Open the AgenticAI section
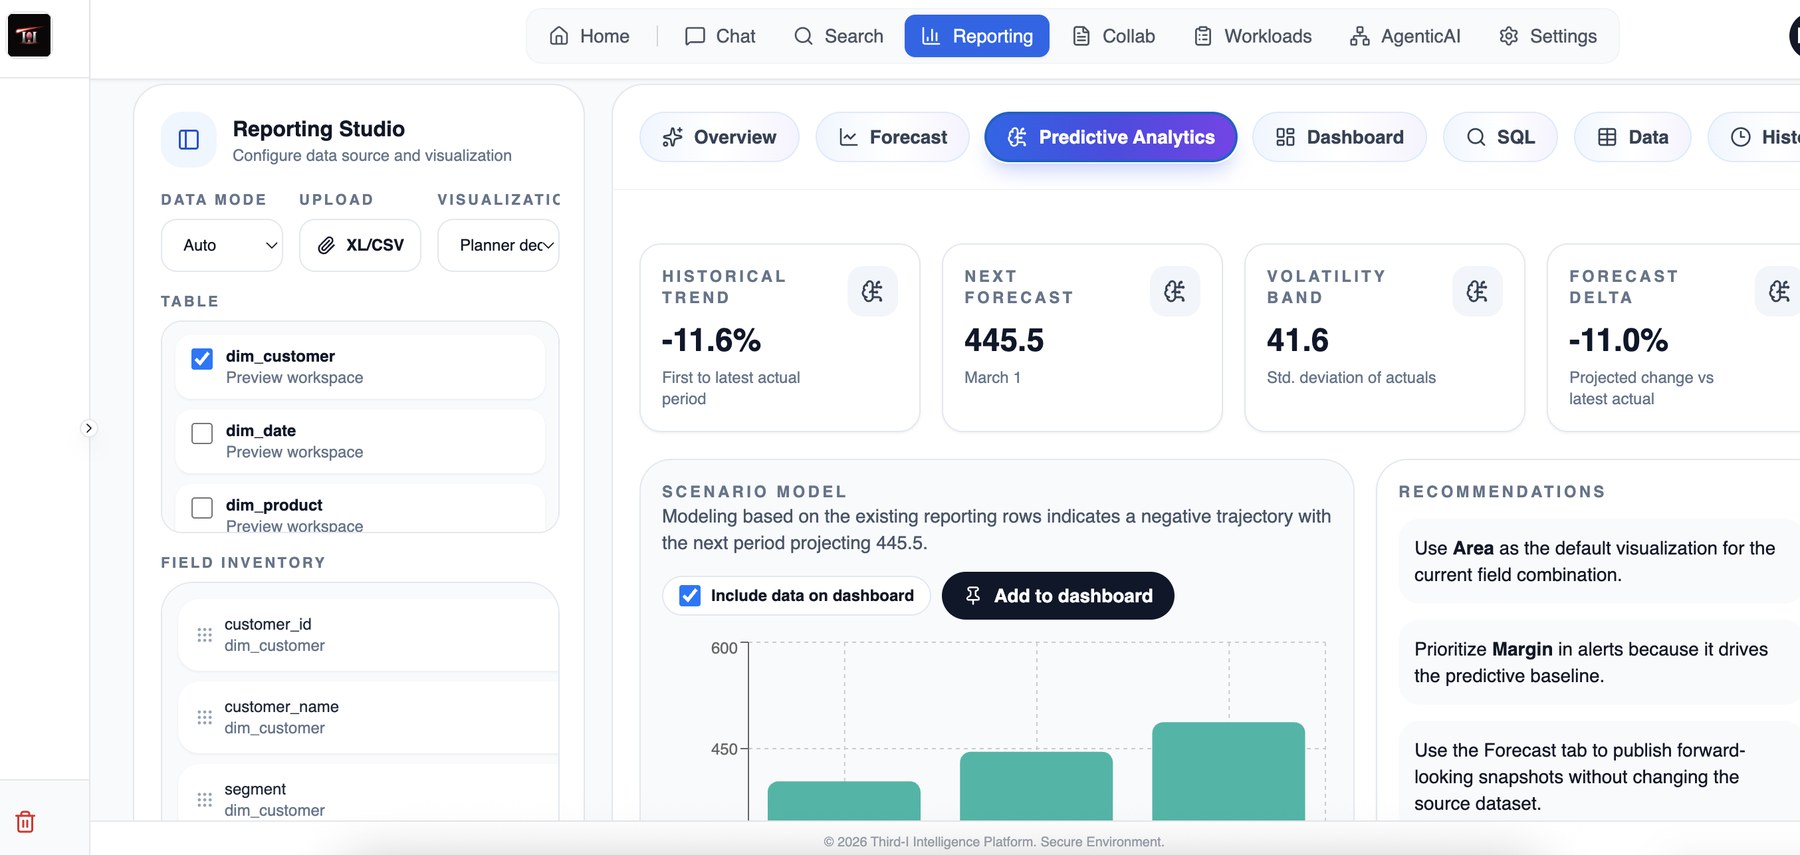 pyautogui.click(x=1405, y=36)
